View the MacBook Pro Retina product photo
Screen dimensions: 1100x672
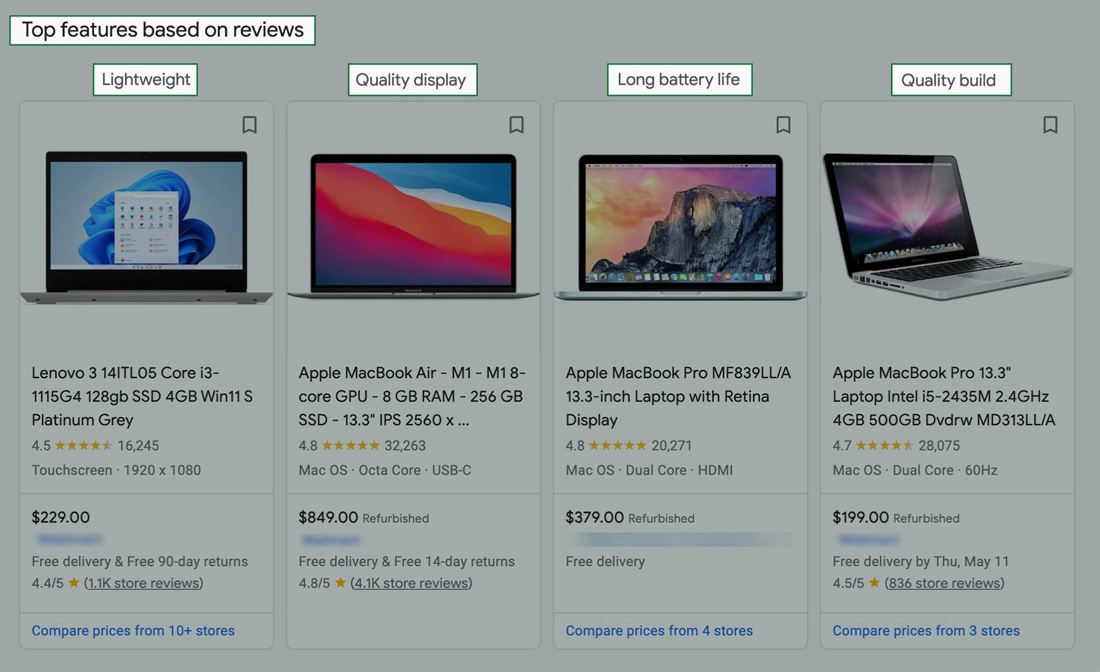pyautogui.click(x=680, y=226)
